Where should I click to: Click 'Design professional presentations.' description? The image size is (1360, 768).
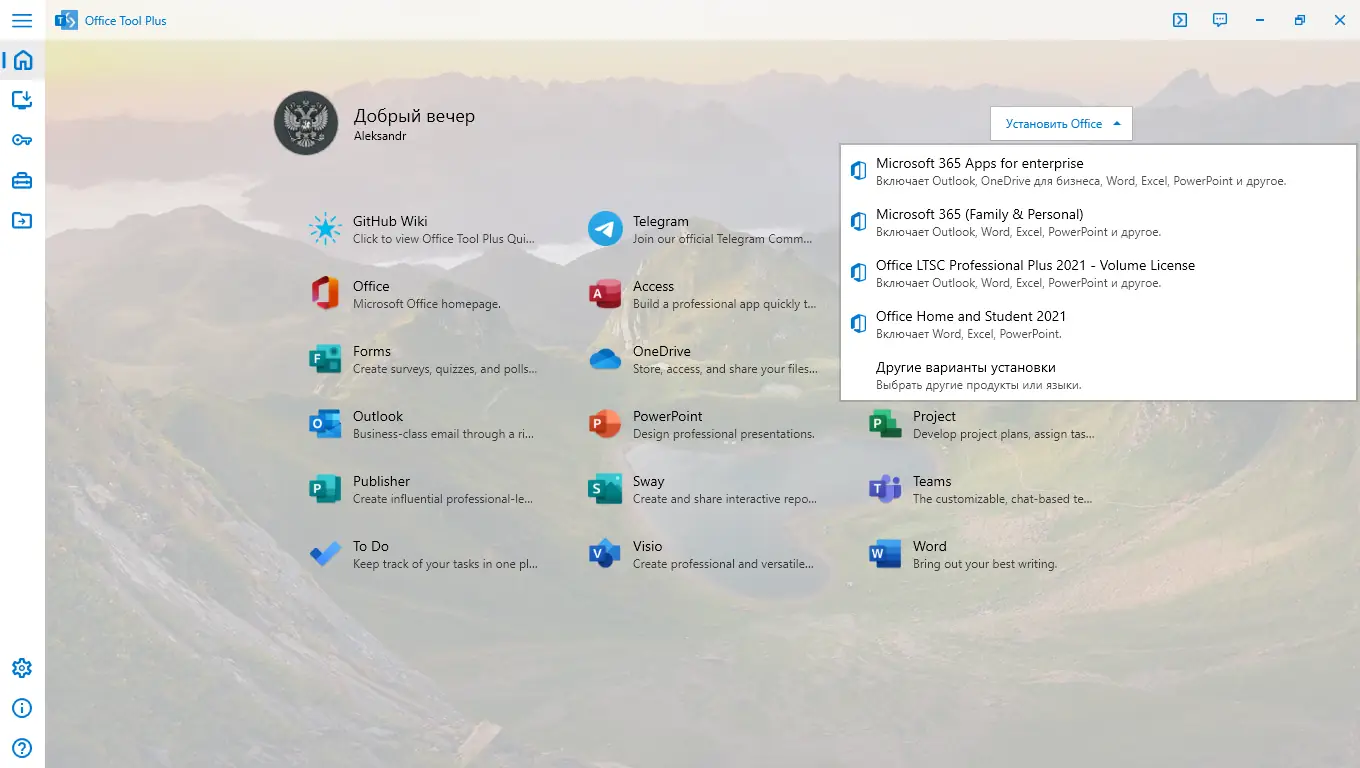click(724, 434)
